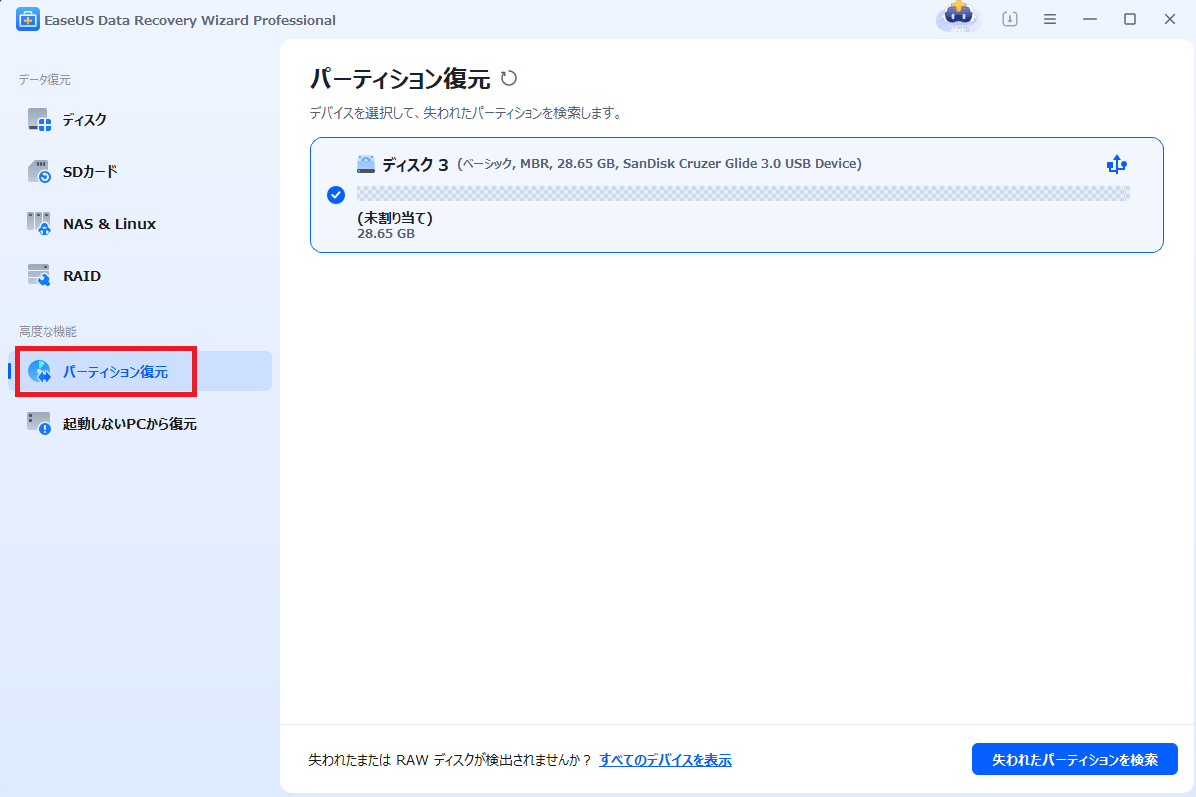1196x797 pixels.
Task: Click the EaseUS app logo in title bar
Action: pos(26,20)
